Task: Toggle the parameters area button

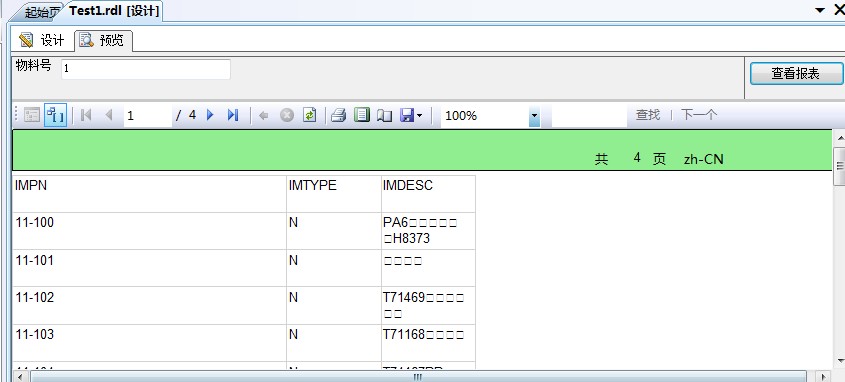Action: pyautogui.click(x=56, y=115)
